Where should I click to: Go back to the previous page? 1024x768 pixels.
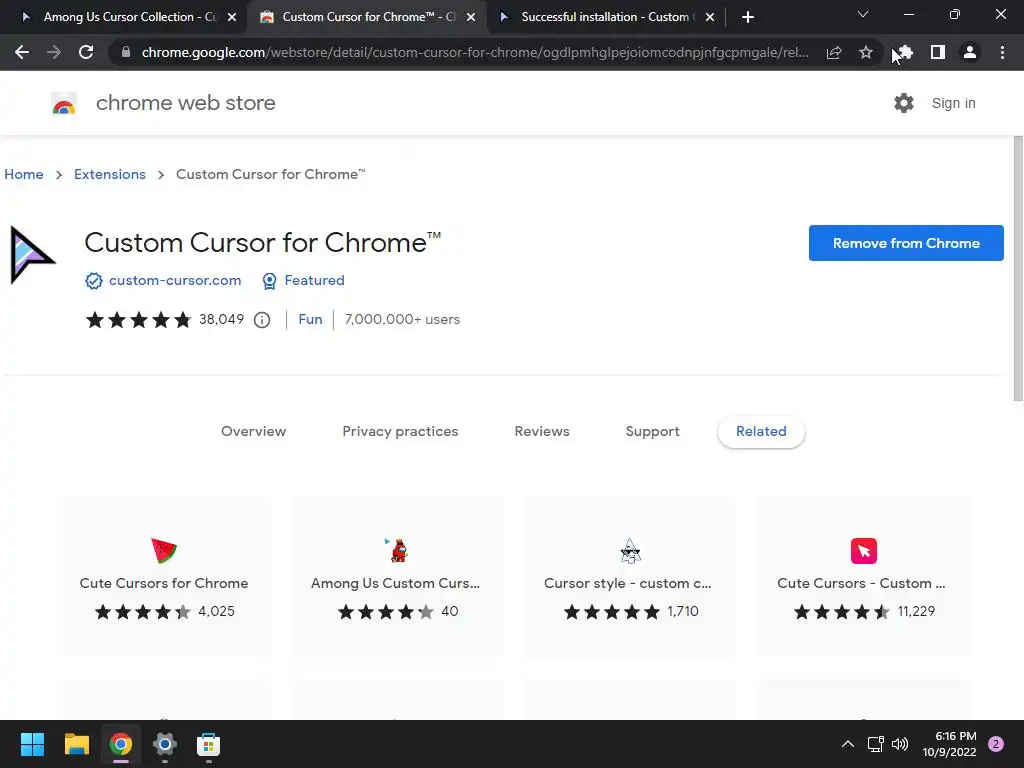22,52
